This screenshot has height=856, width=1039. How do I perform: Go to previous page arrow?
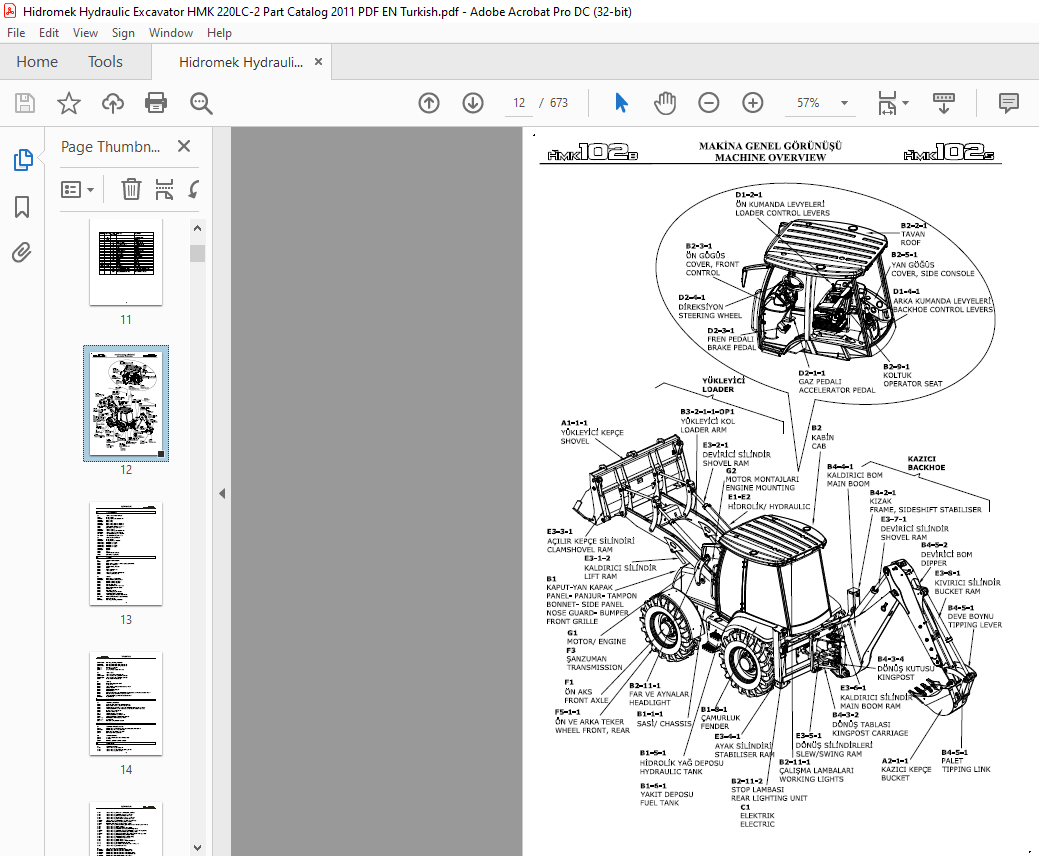(x=429, y=103)
